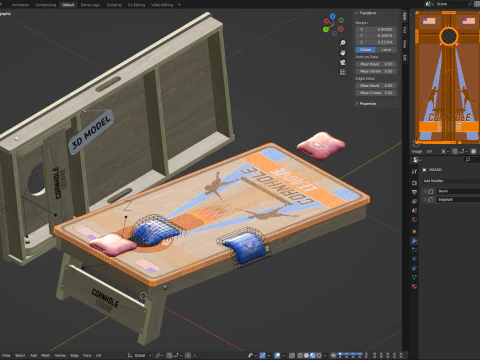The width and height of the screenshot is (480, 360).
Task: Open the viewport Edge menu
Action: click(75, 355)
